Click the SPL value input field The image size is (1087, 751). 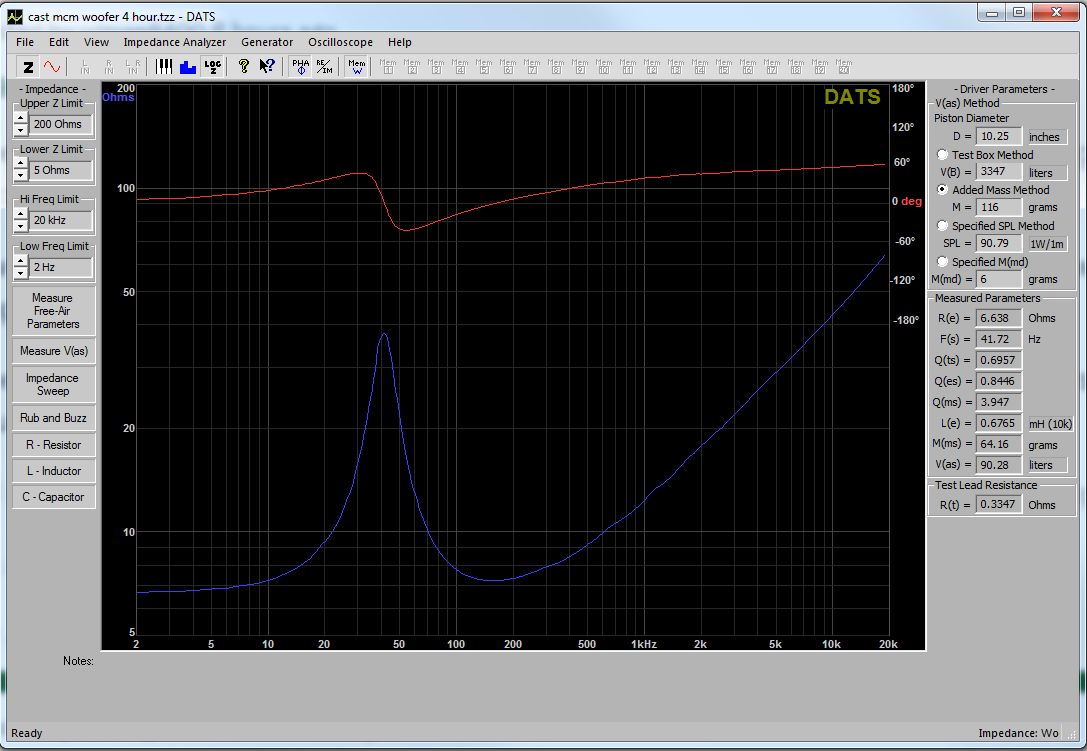(999, 243)
